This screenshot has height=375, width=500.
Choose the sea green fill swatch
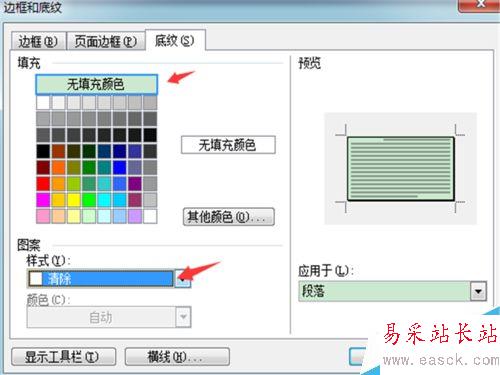89,184
